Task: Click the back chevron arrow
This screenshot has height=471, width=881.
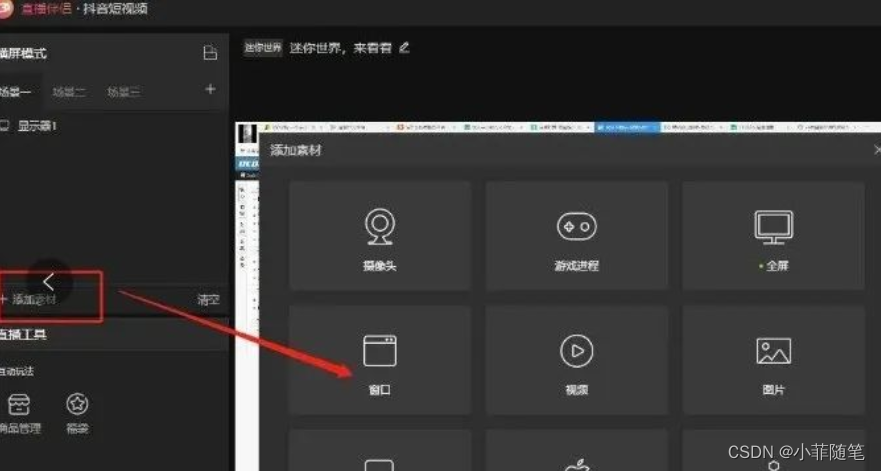Action: click(x=49, y=282)
